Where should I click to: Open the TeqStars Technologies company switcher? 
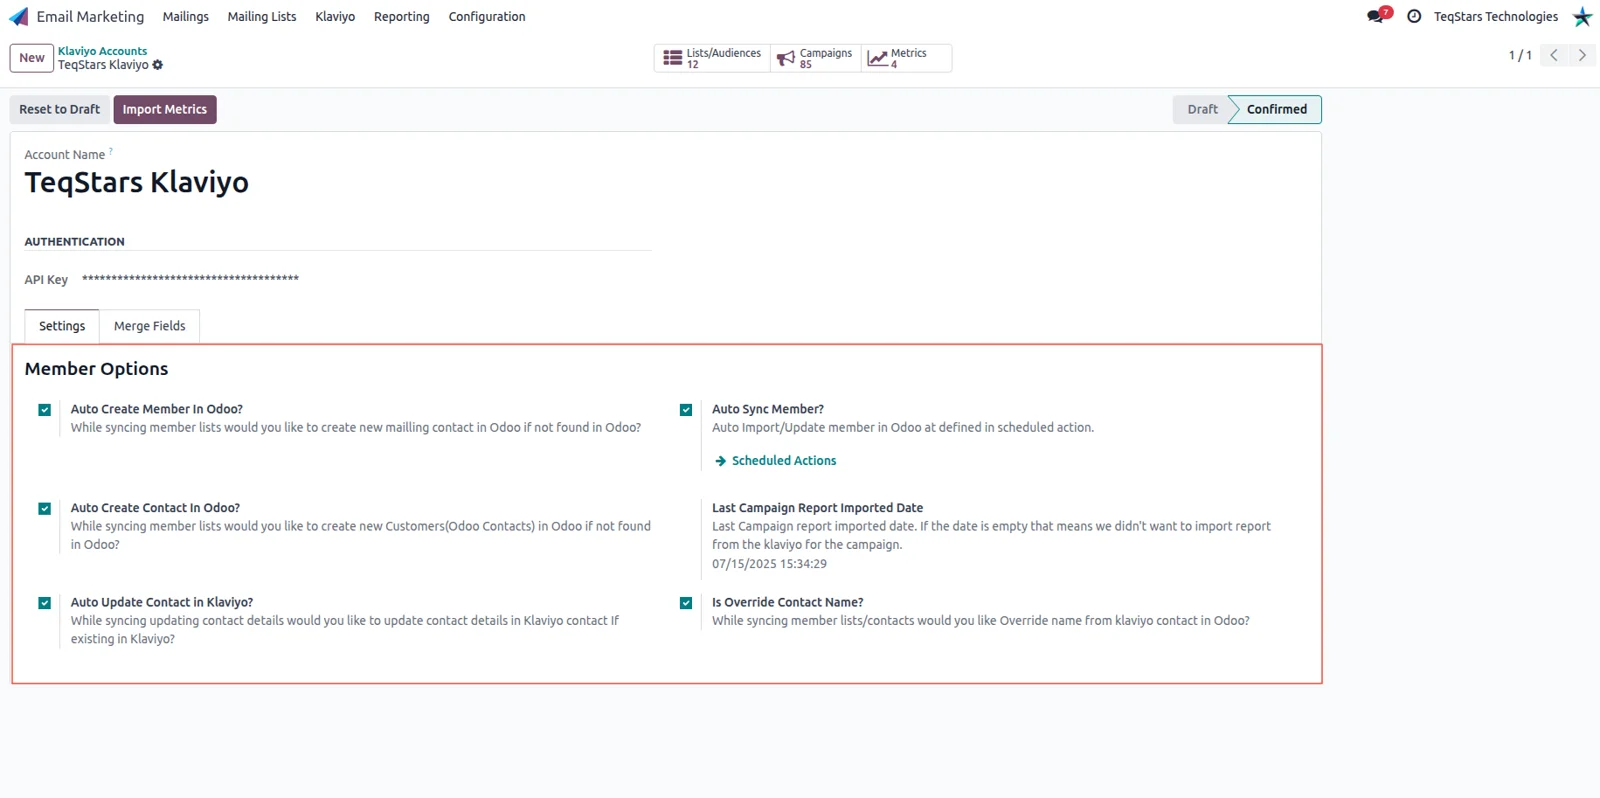point(1496,17)
